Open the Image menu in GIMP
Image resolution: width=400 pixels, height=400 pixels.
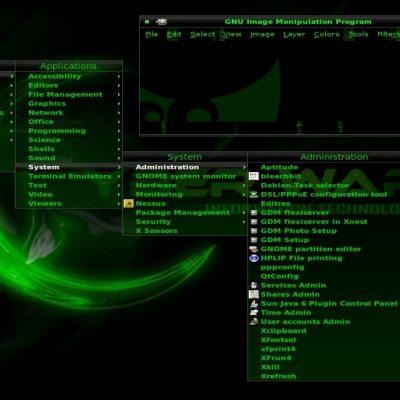coord(262,34)
